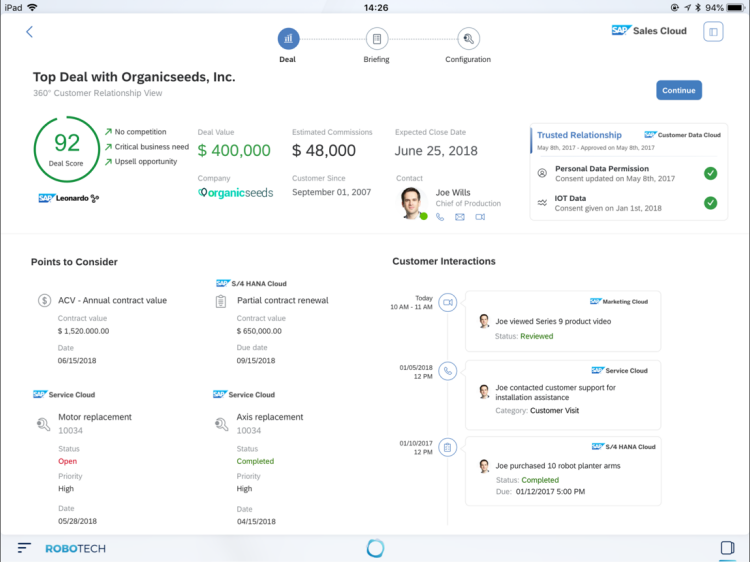Click the S/4 HANA Cloud logo above Partial renewal

(251, 284)
